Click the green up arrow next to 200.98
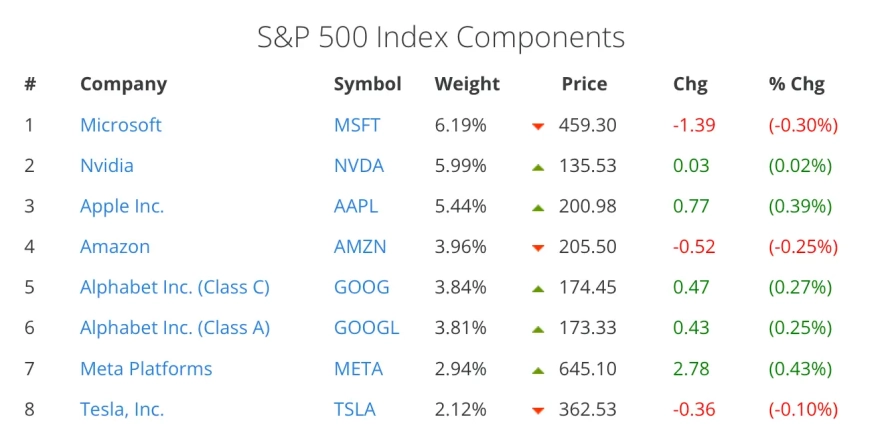Image resolution: width=884 pixels, height=433 pixels. (x=538, y=207)
